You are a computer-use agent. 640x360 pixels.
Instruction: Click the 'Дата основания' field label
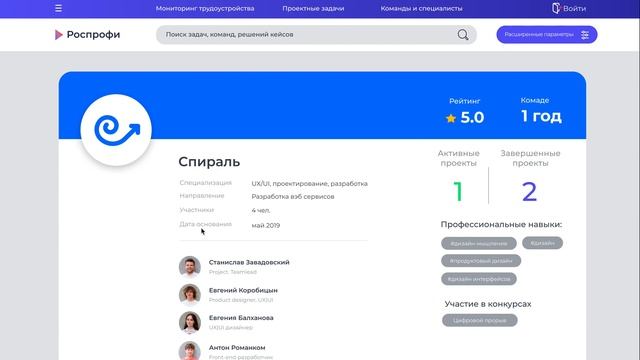[x=206, y=224]
